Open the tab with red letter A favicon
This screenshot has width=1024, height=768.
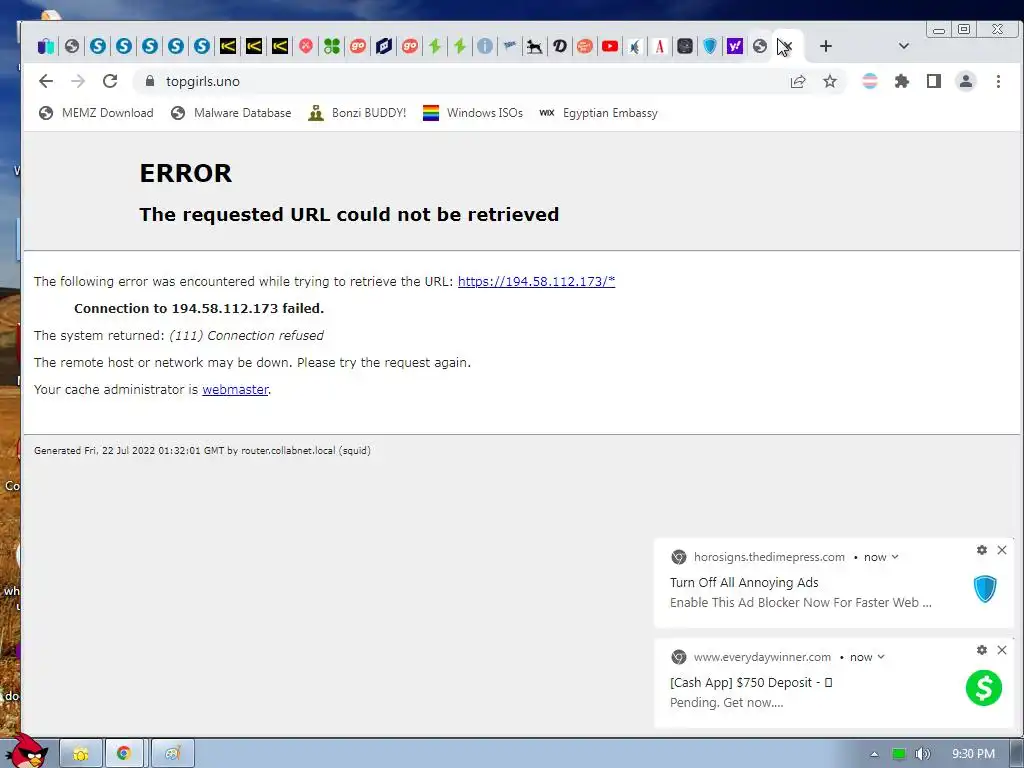[660, 46]
